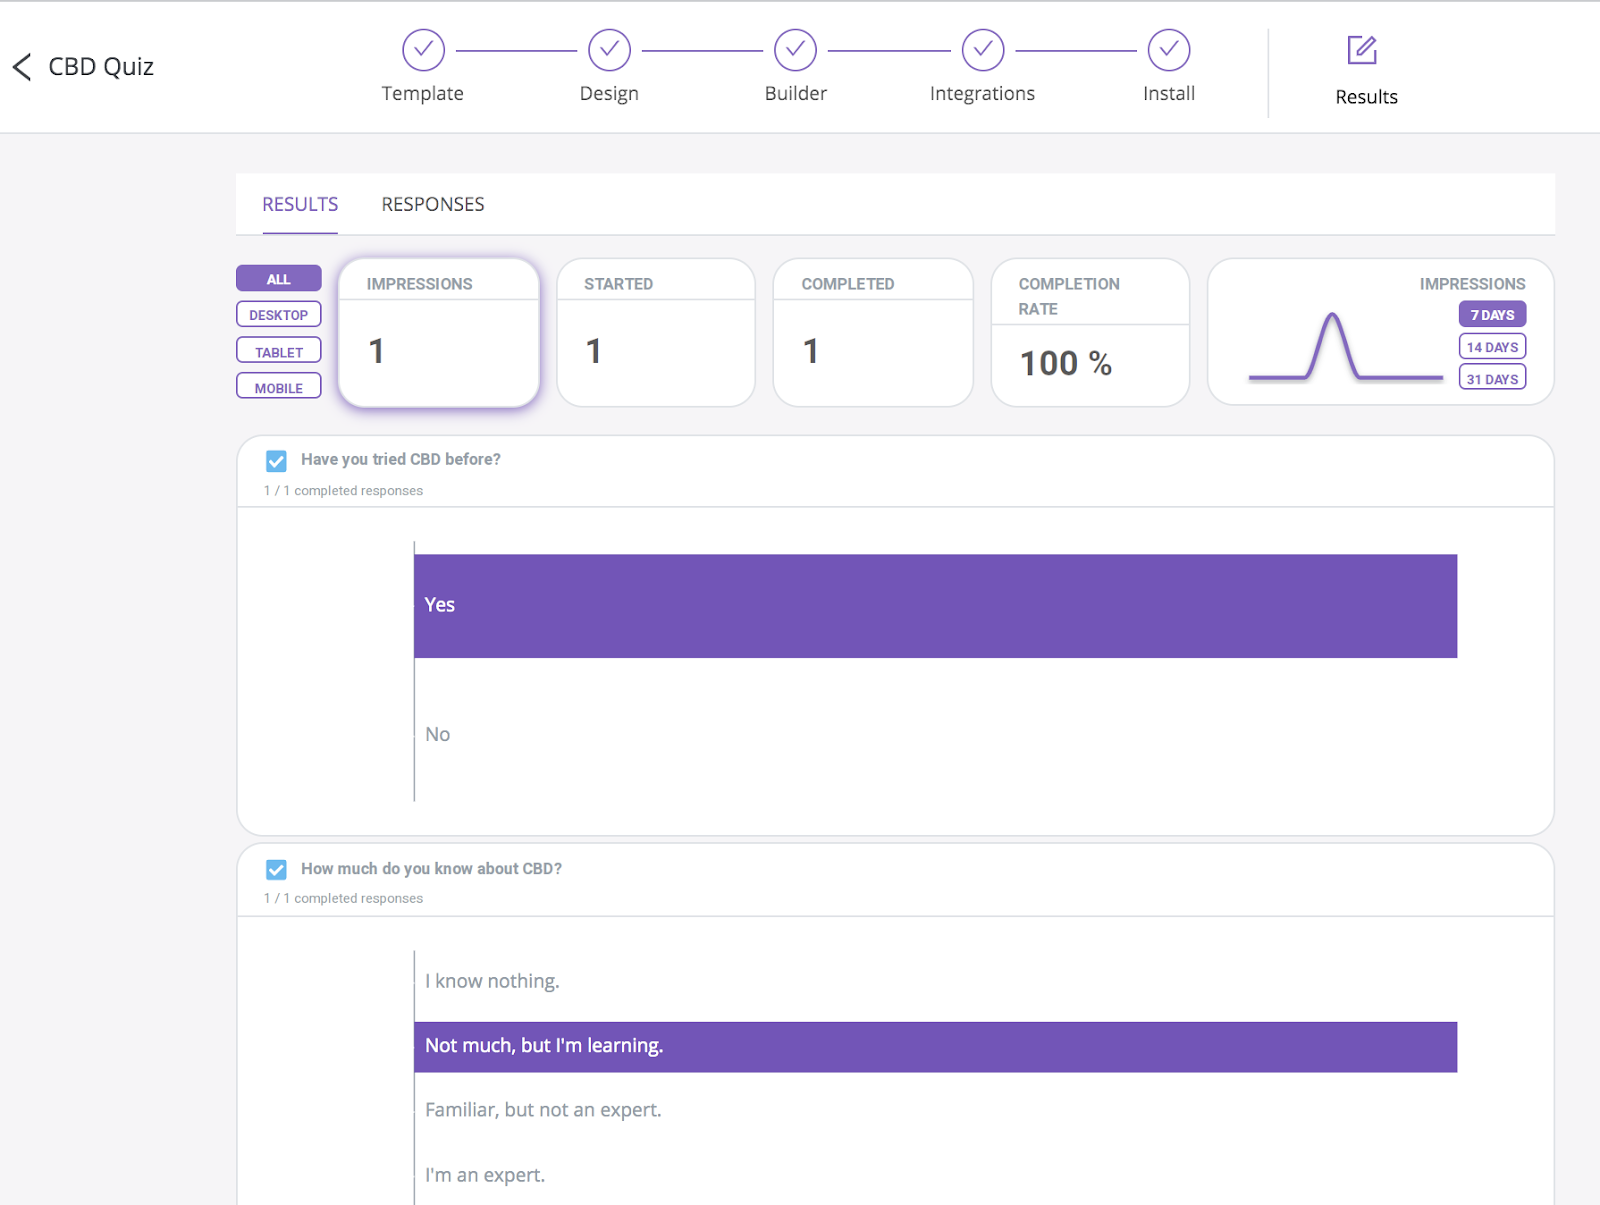Click the Results pencil icon

coord(1362,50)
